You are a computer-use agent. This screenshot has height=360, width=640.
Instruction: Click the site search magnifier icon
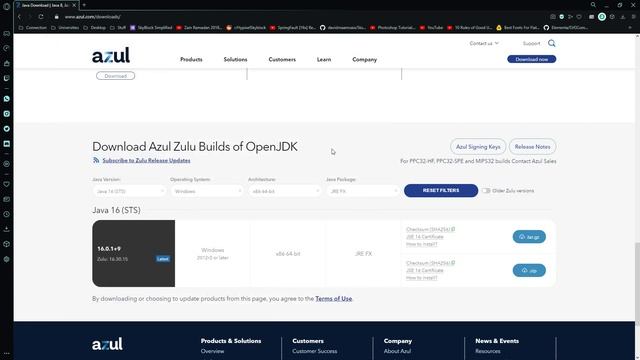pyautogui.click(x=551, y=43)
